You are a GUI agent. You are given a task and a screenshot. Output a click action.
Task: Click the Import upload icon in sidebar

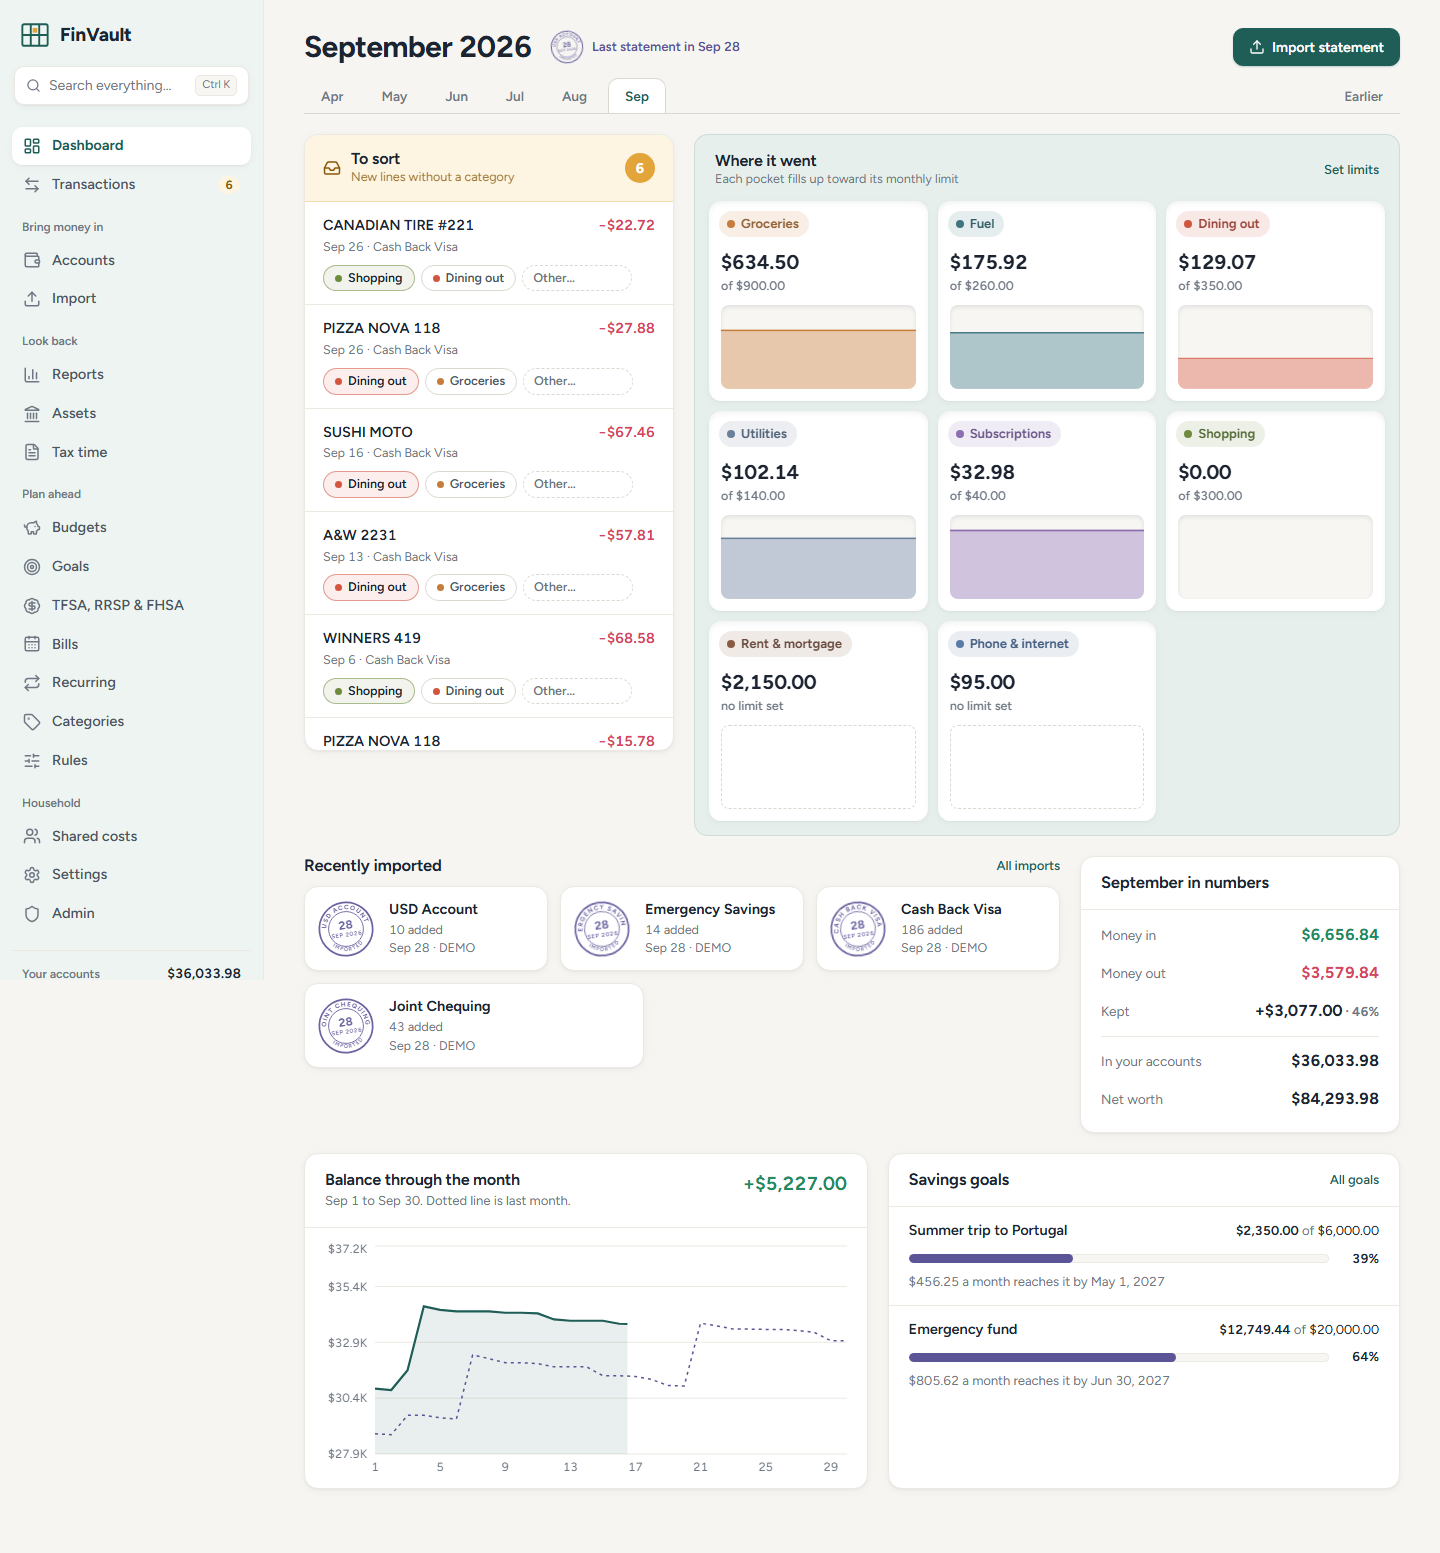32,299
